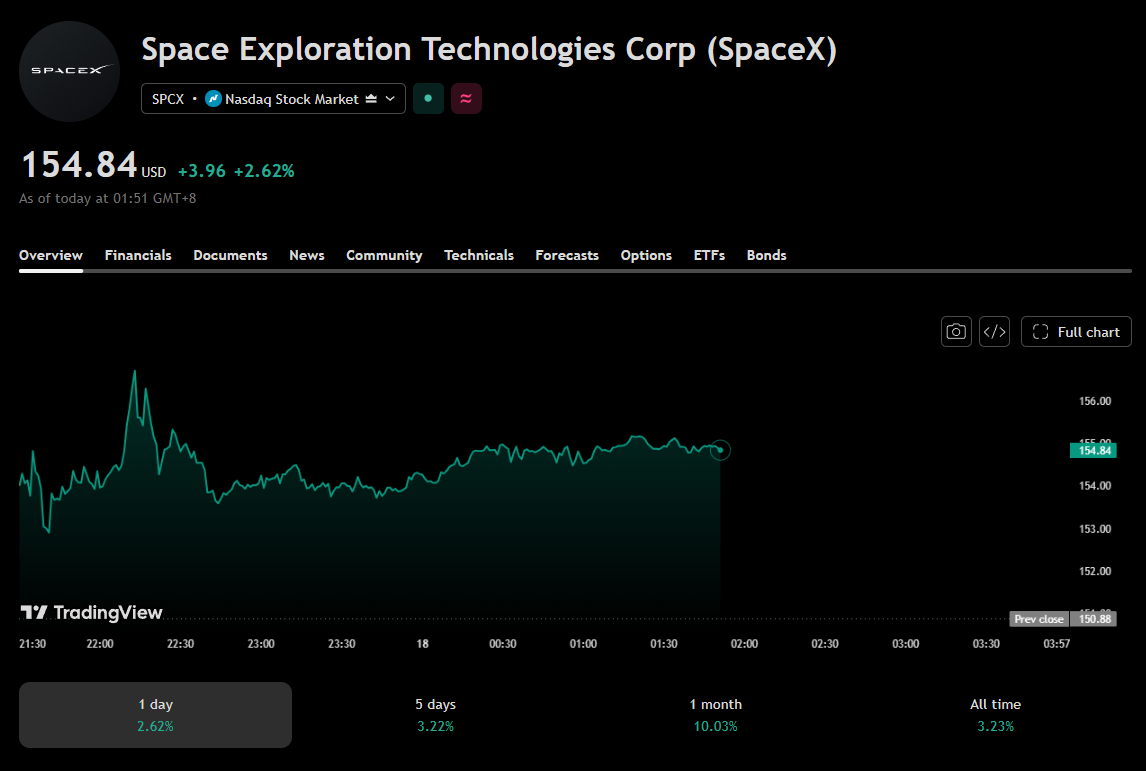Switch to the Technicals tab
This screenshot has width=1146, height=771.
(x=479, y=255)
